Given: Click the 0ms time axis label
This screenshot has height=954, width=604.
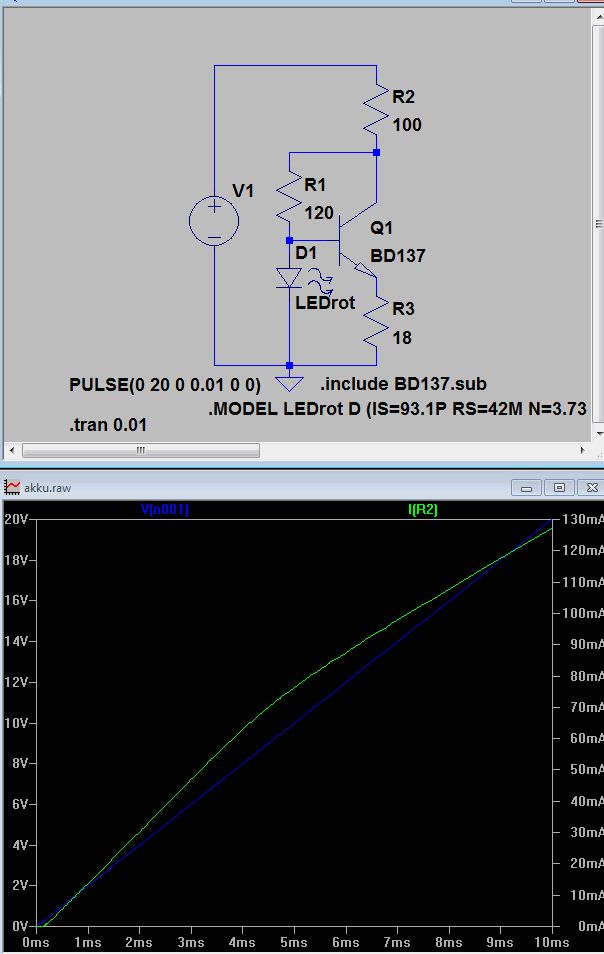Looking at the screenshot, I should tap(36, 942).
